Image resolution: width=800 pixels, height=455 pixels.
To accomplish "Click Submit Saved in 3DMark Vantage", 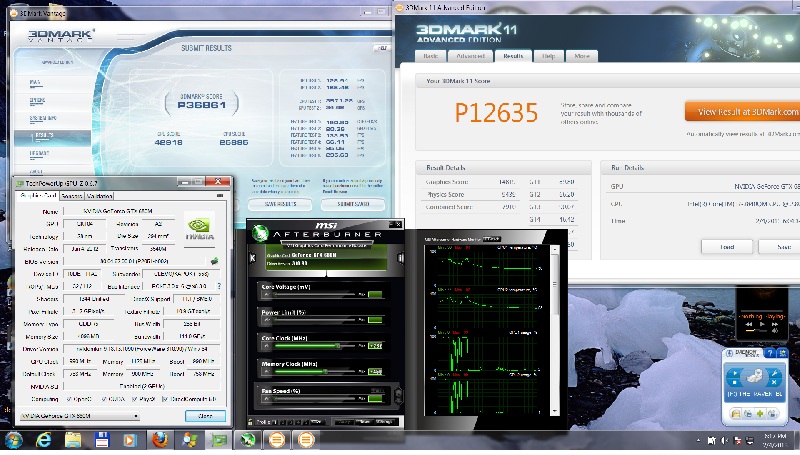I will [x=353, y=204].
